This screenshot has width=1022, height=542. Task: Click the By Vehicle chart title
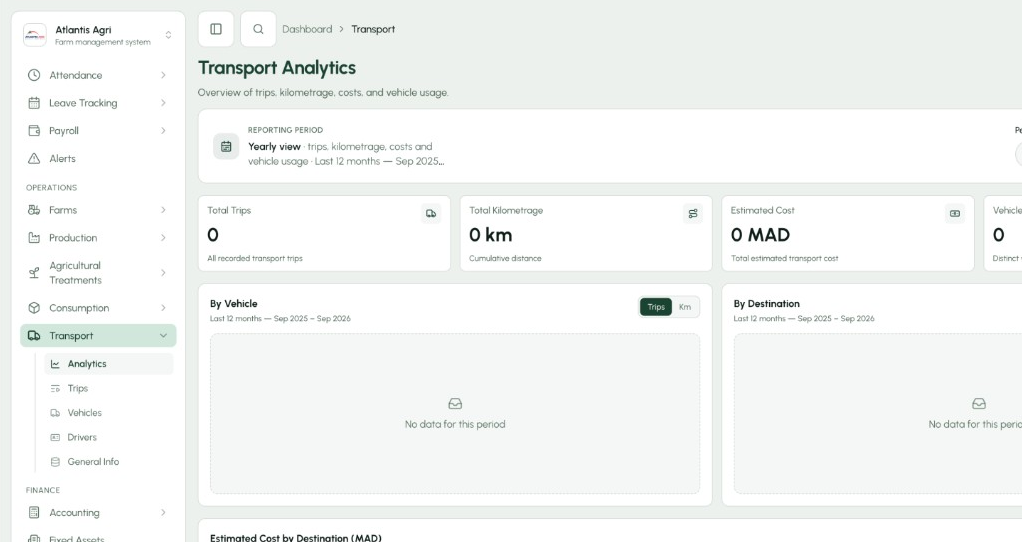point(234,304)
